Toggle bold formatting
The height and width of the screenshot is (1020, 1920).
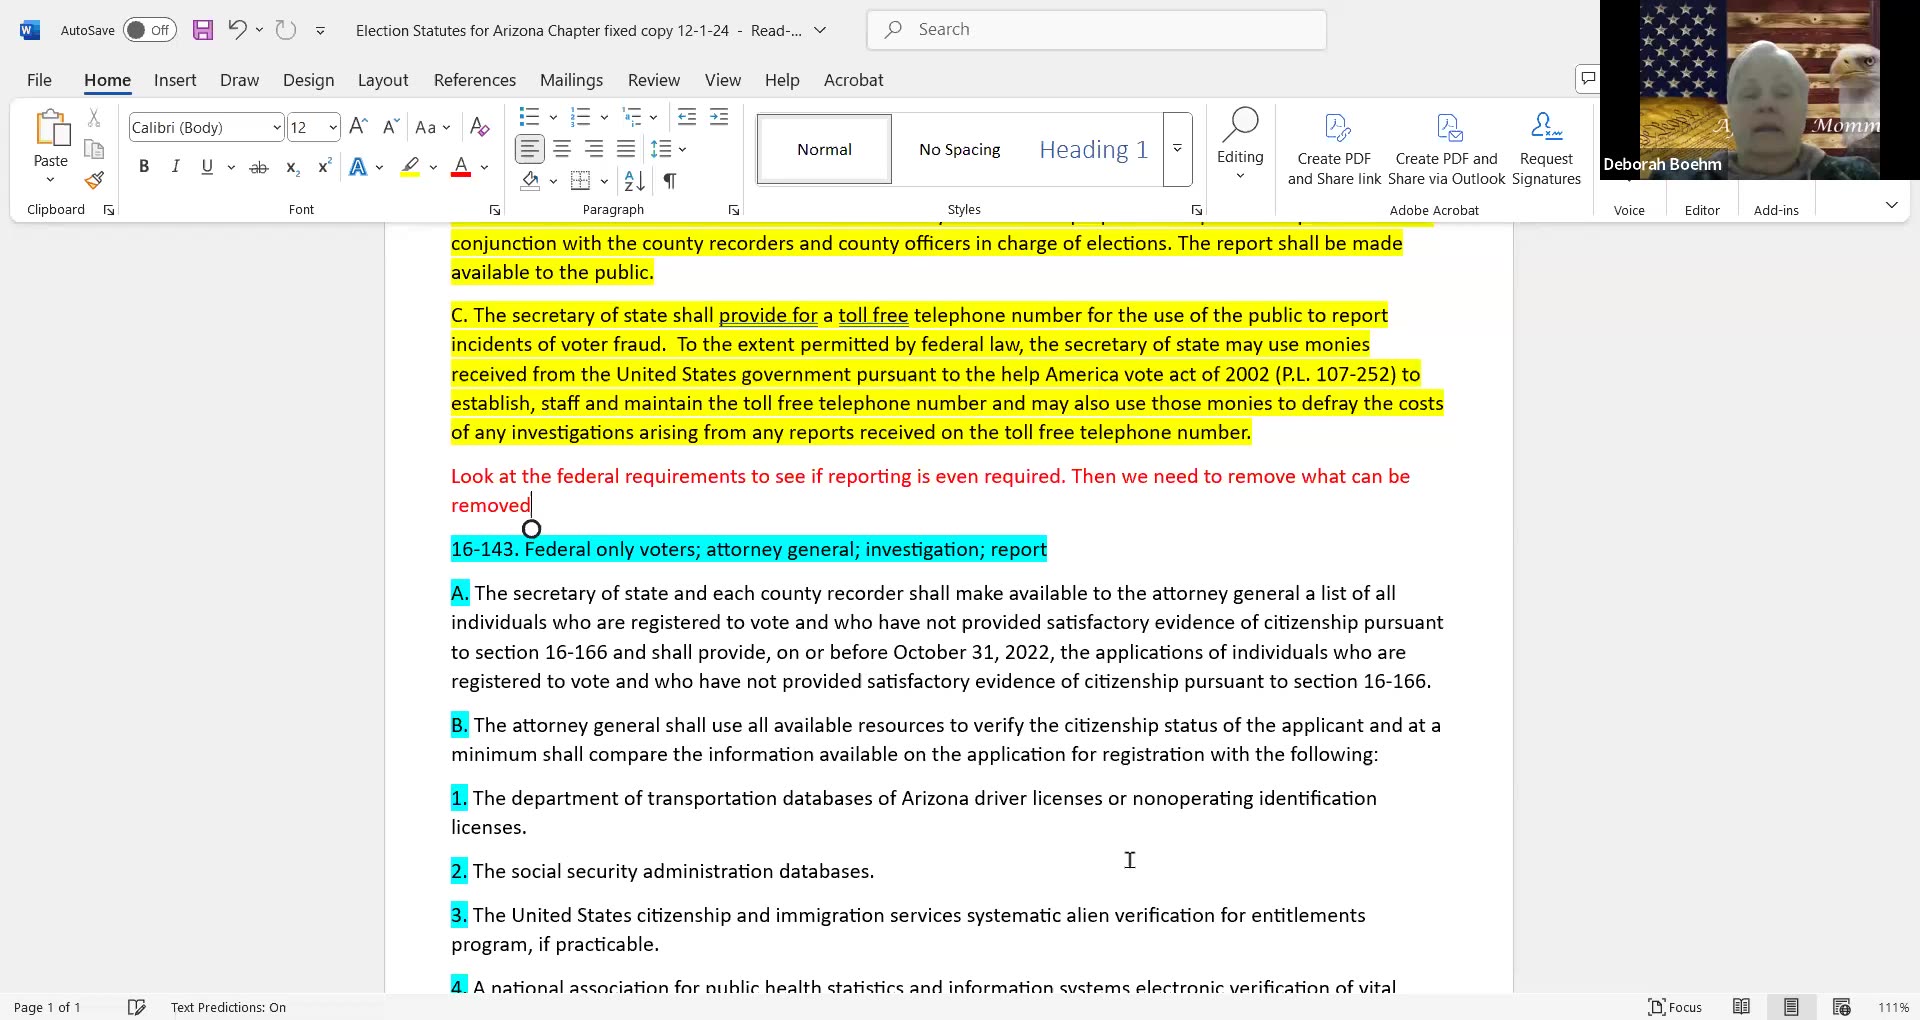(x=143, y=166)
